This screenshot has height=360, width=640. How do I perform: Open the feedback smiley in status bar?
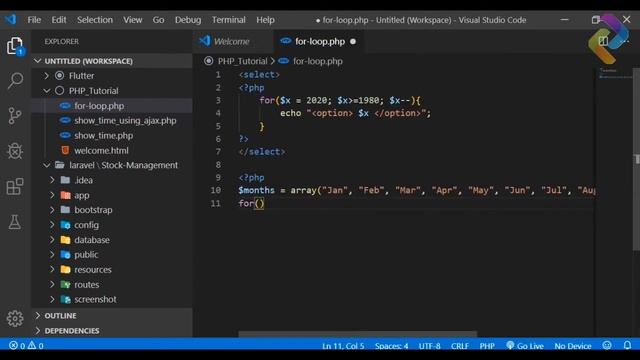[x=607, y=345]
